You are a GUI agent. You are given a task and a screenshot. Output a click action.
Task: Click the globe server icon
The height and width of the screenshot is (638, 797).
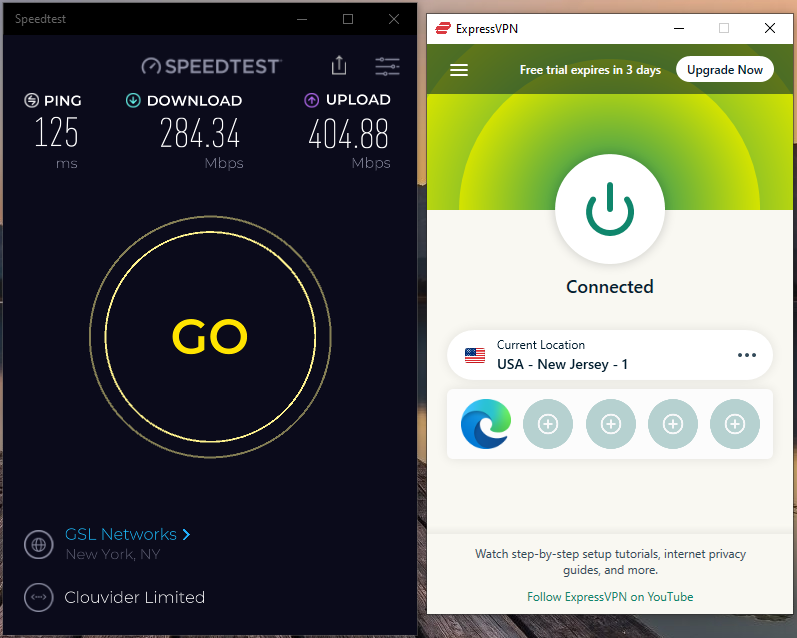click(x=39, y=544)
